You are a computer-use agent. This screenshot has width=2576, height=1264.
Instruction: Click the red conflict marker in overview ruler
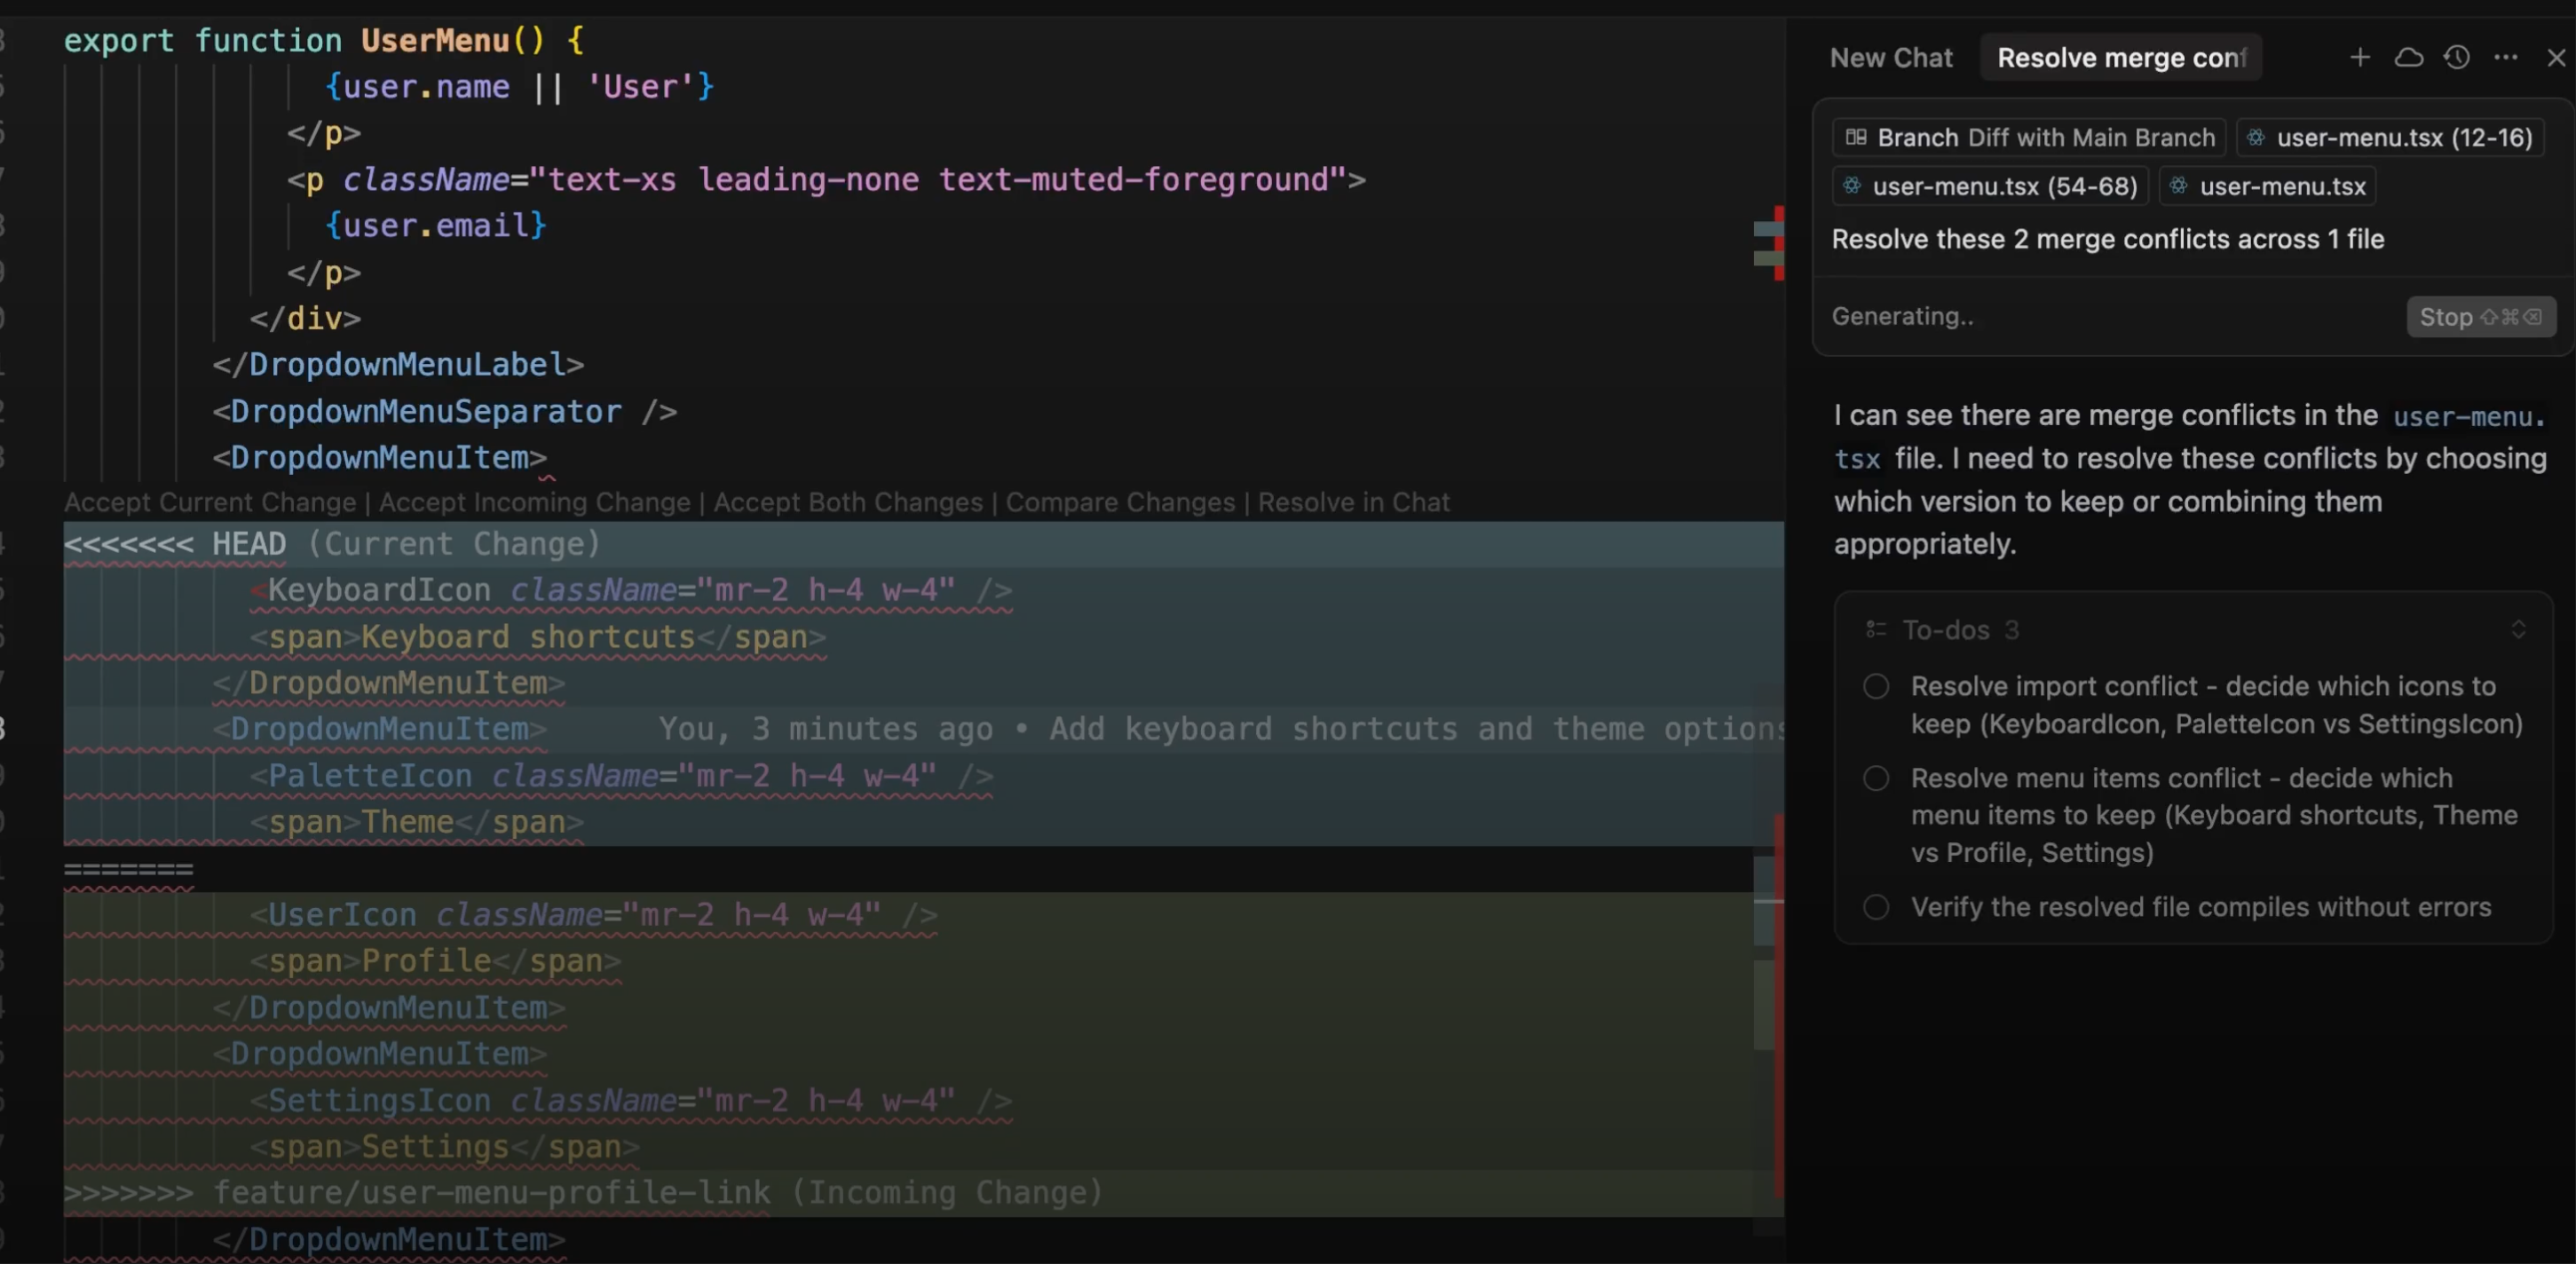(x=1779, y=243)
